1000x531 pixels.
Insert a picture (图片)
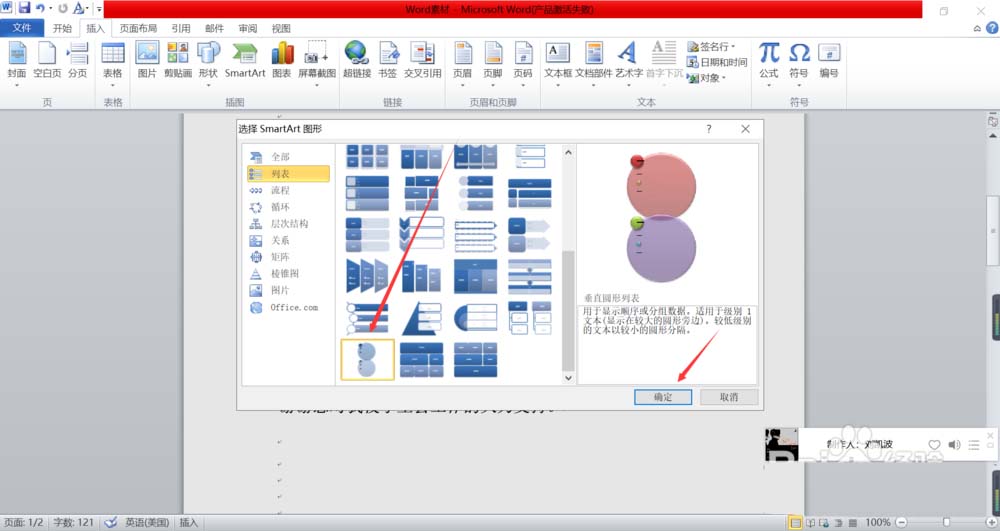point(147,61)
